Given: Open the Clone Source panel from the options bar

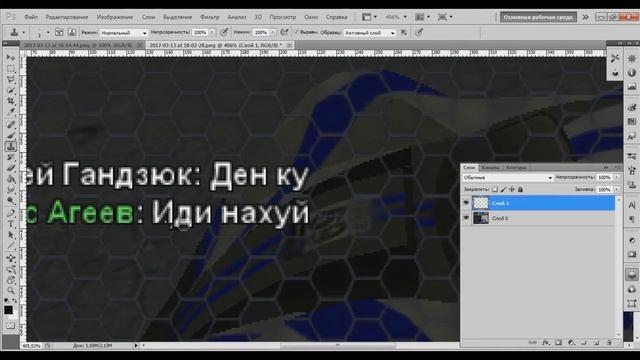Looking at the screenshot, I should 72,32.
